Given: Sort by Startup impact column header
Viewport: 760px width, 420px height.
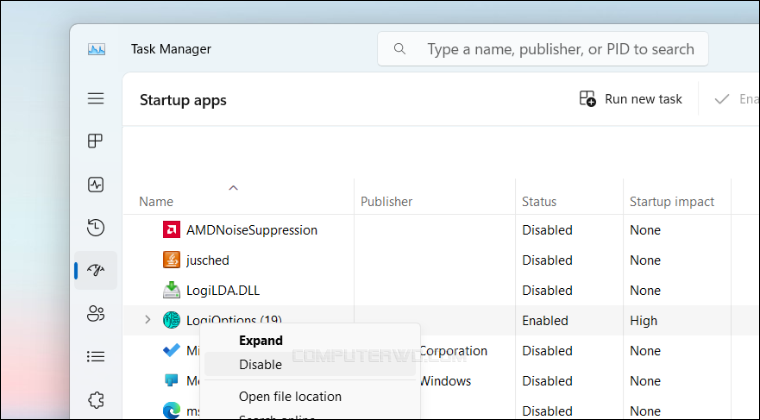Looking at the screenshot, I should pyautogui.click(x=672, y=202).
